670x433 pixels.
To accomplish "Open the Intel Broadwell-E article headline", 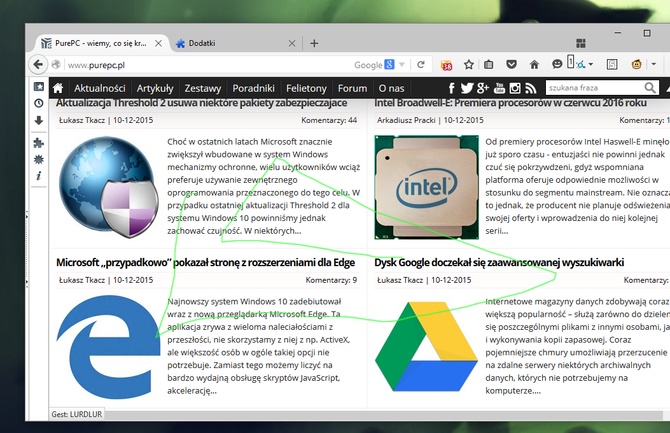I will click(x=511, y=103).
